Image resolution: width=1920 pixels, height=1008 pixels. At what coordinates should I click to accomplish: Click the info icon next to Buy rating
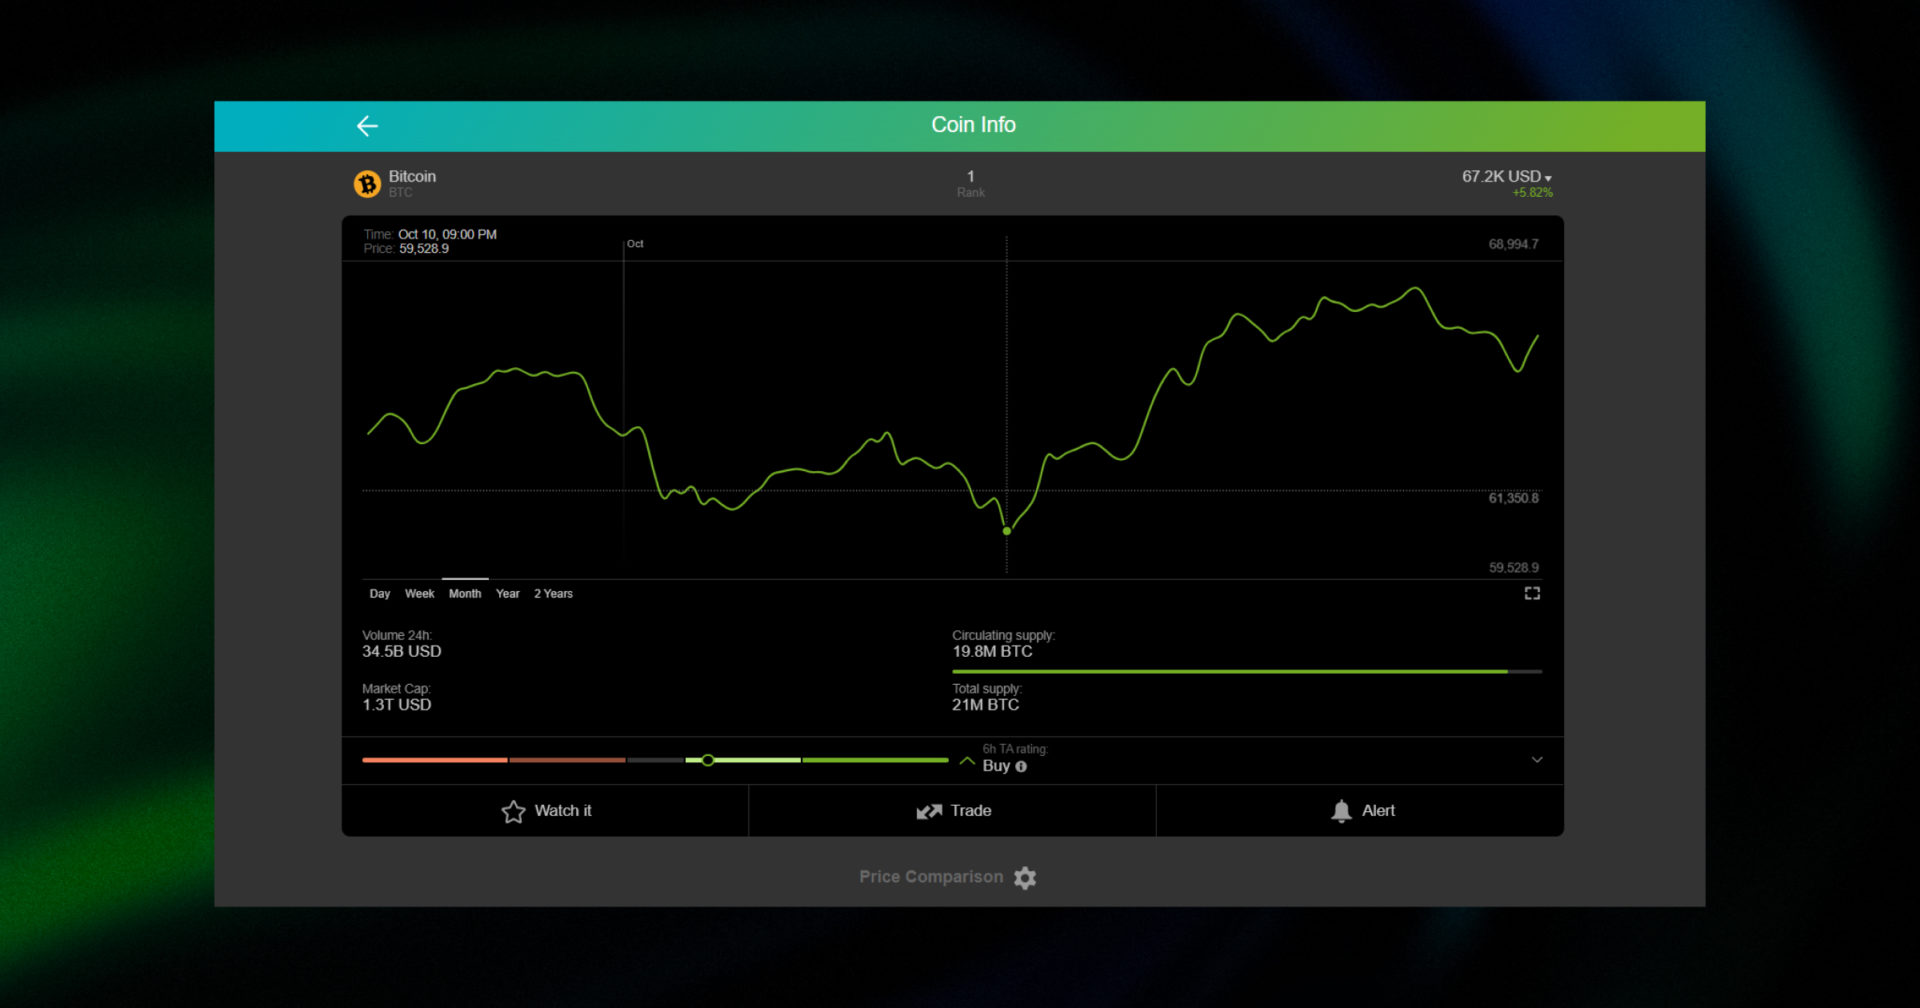1019,766
